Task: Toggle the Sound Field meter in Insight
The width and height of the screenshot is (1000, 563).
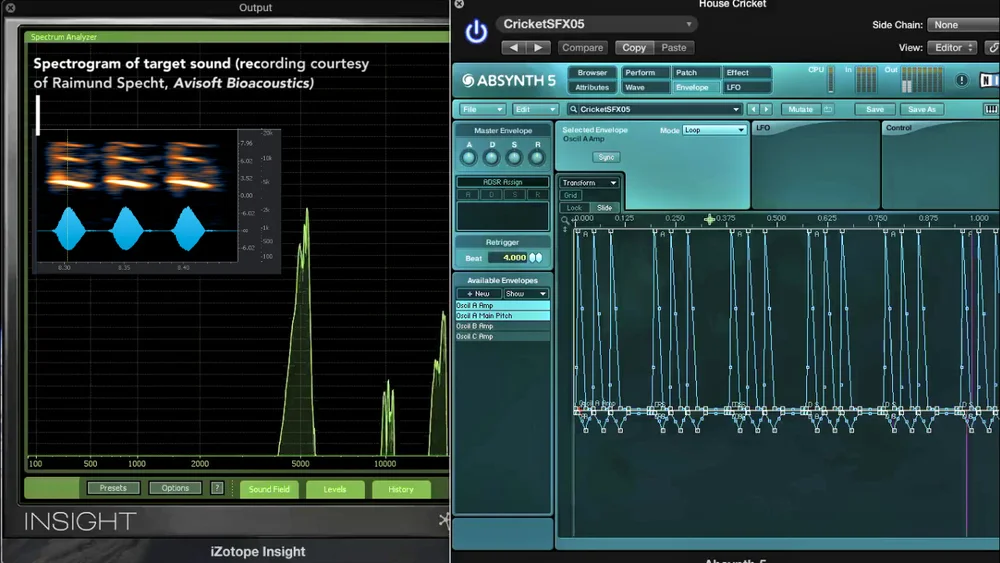Action: (269, 489)
